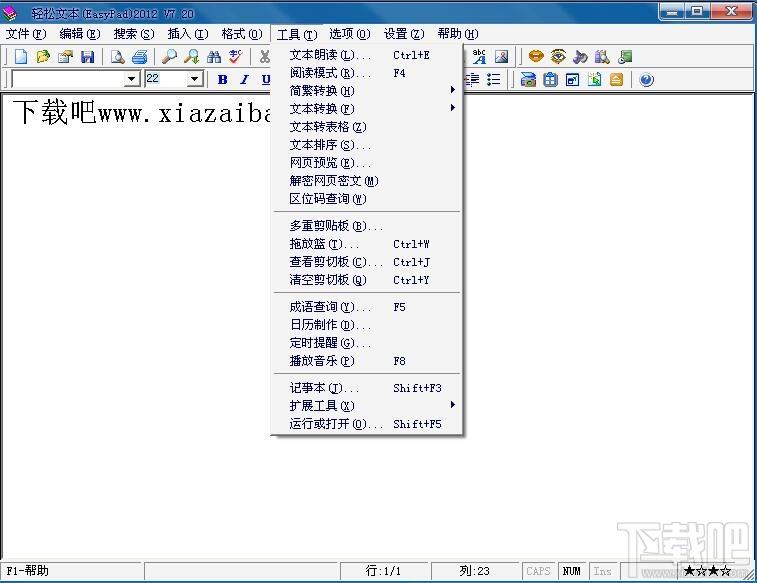Screen dimensions: 757x583
Task: Open 成语查询 from the menu
Action: [x=367, y=306]
